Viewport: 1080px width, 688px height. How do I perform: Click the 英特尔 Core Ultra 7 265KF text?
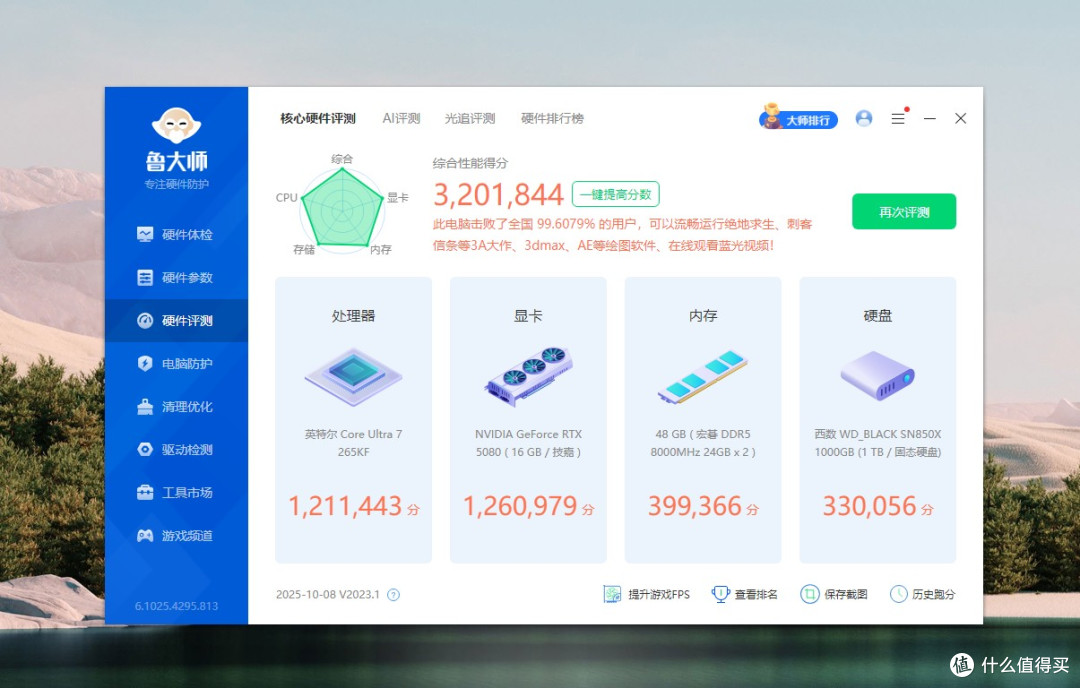pyautogui.click(x=353, y=443)
